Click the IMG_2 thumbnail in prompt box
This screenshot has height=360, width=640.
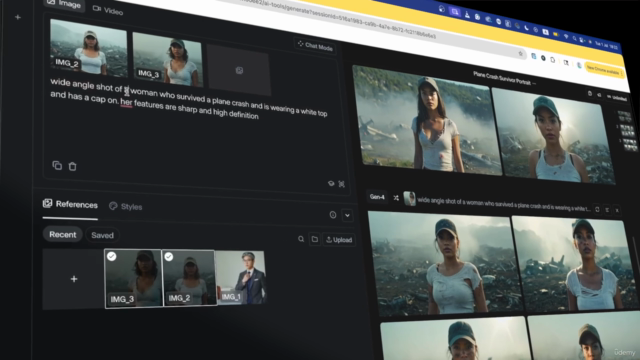pos(88,47)
